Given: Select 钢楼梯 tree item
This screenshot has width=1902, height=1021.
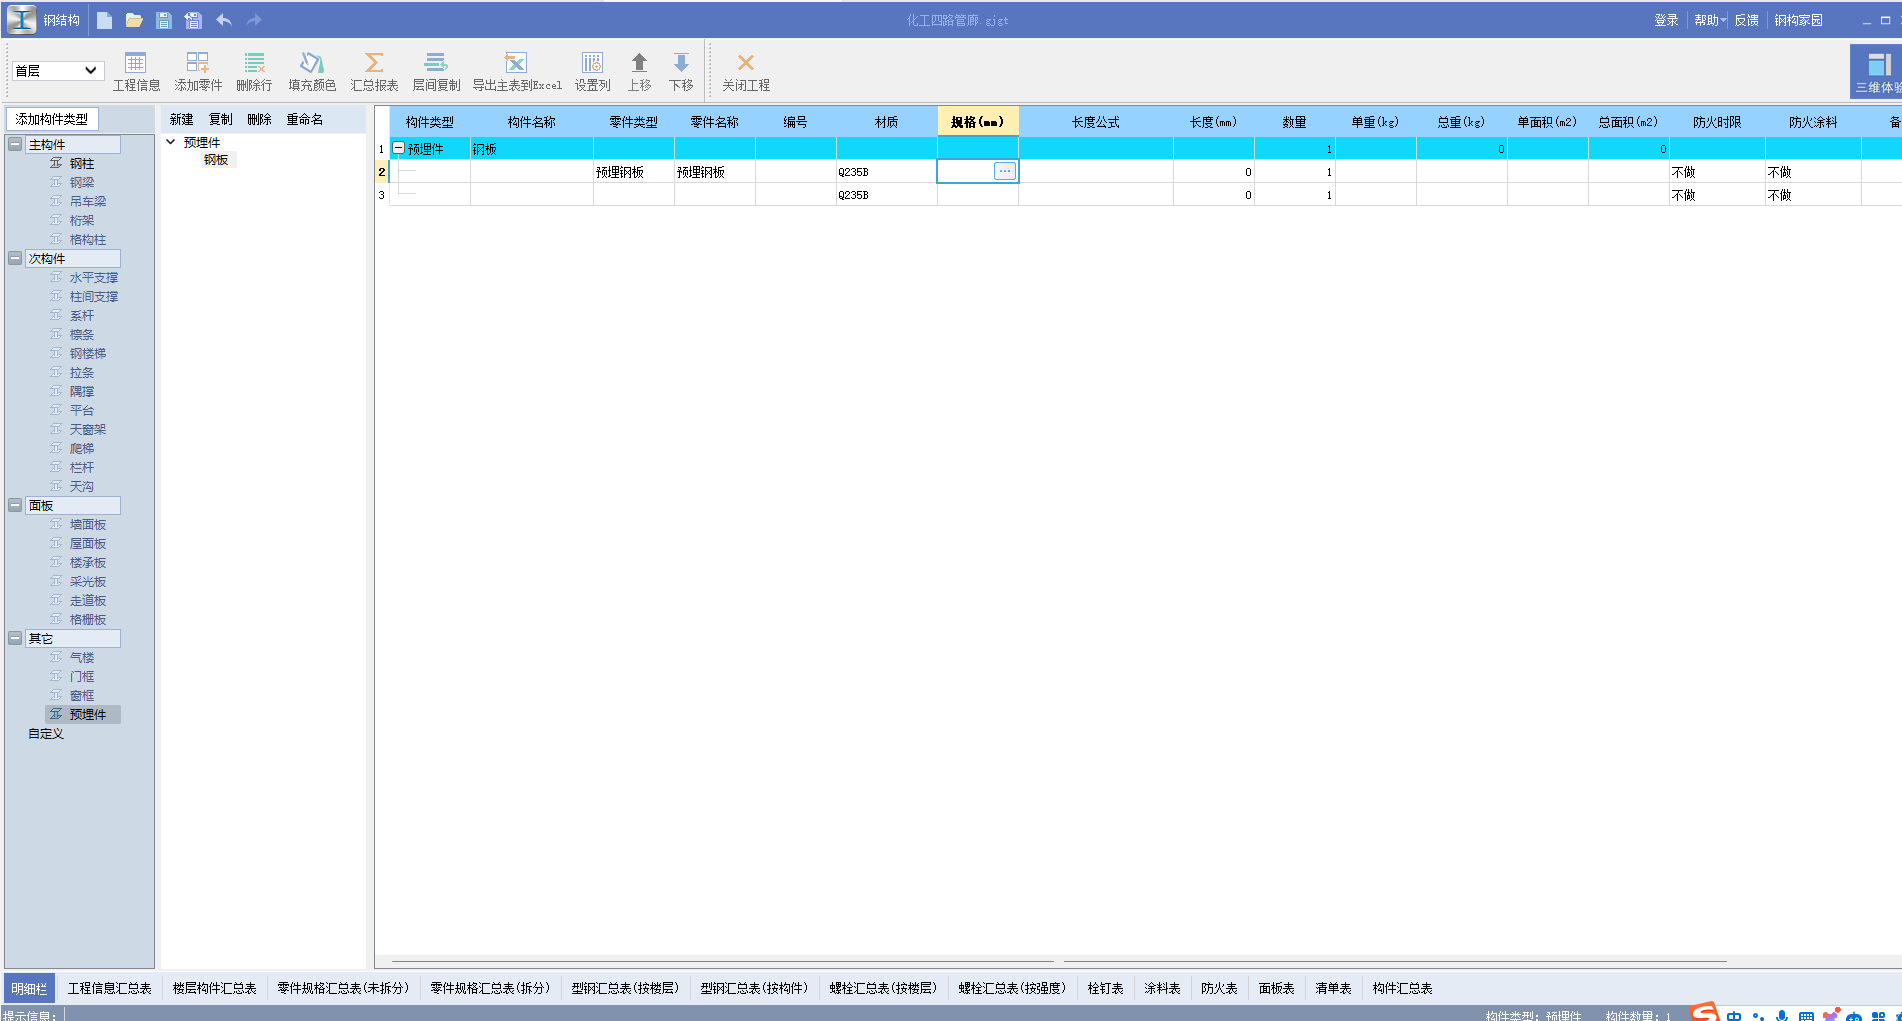Looking at the screenshot, I should pos(88,353).
